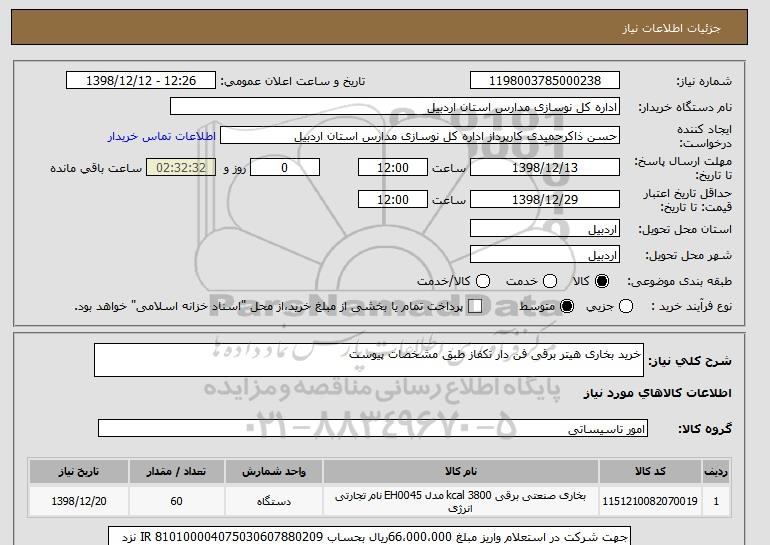The width and height of the screenshot is (770, 545).
Task: Click the گروه کالا field امور تاسیساتی
Action: [x=373, y=428]
